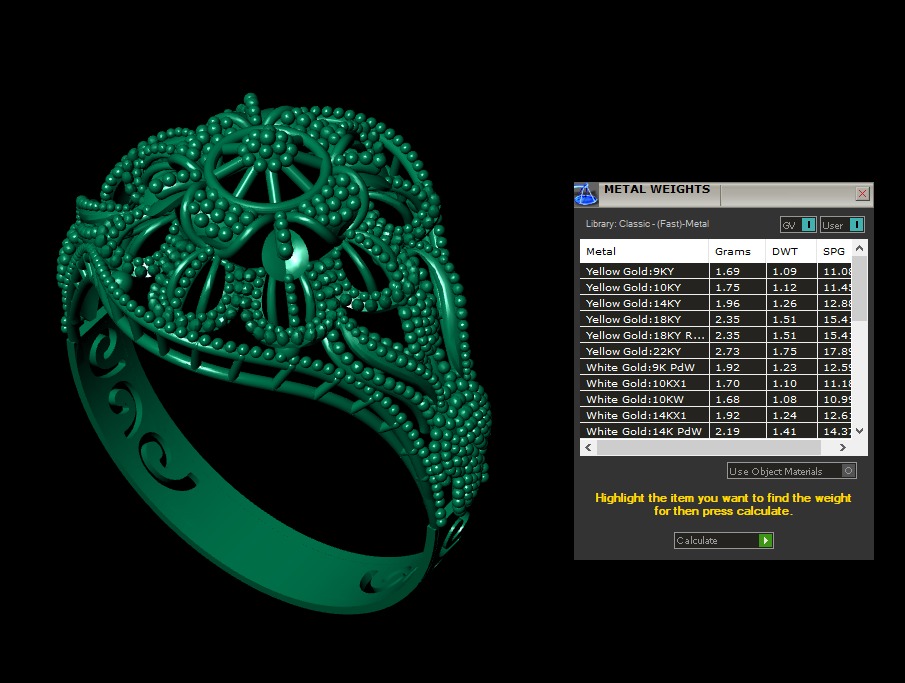
Task: Click the 2.73 grams cell
Action: click(x=738, y=351)
